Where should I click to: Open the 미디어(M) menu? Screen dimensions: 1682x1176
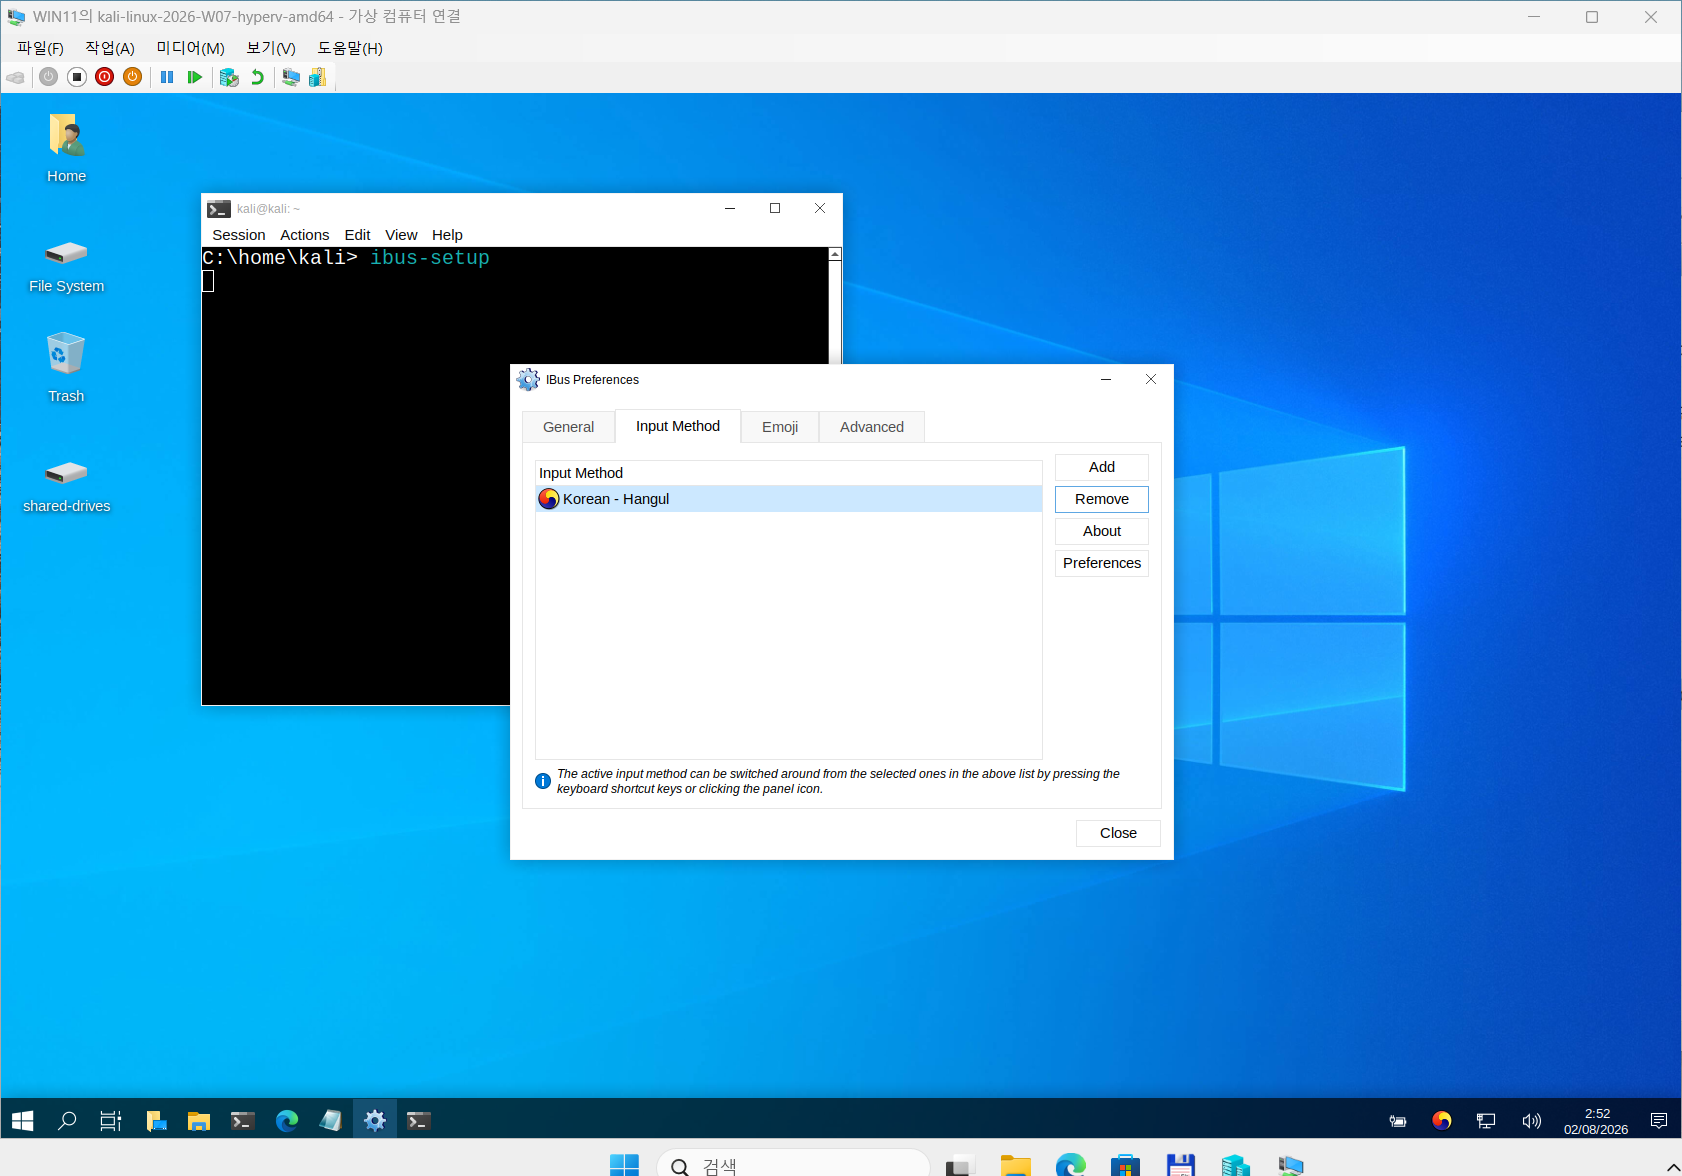pos(191,48)
